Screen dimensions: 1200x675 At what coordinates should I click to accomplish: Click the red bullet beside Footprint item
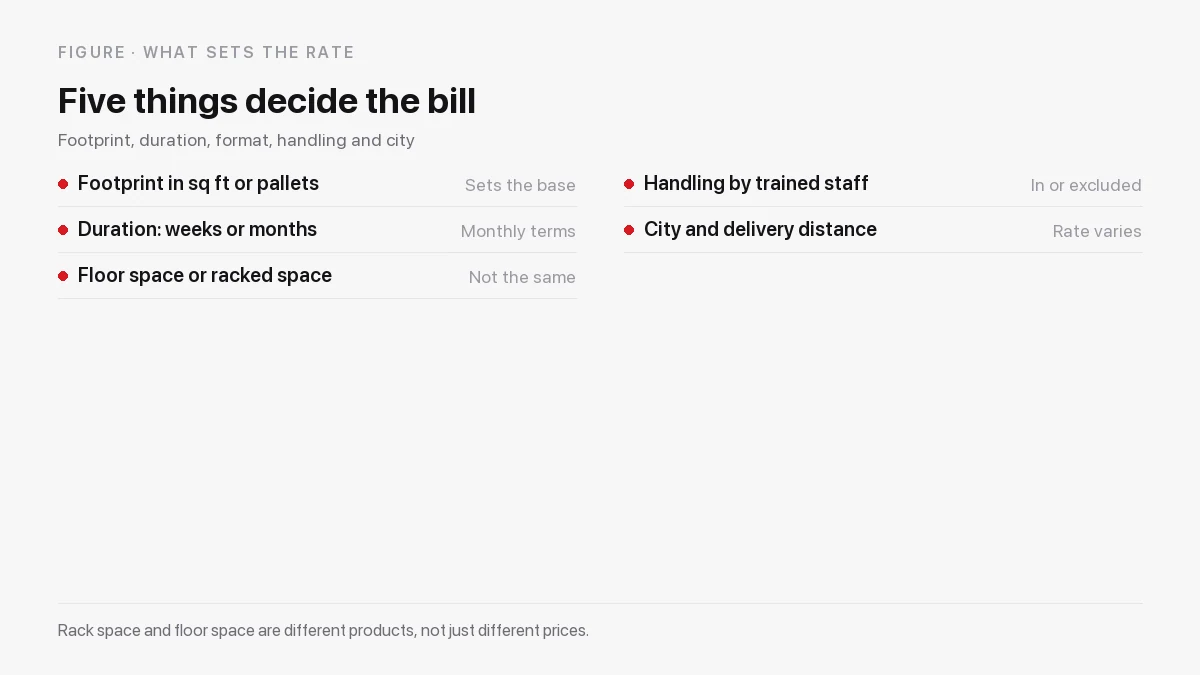pyautogui.click(x=63, y=184)
